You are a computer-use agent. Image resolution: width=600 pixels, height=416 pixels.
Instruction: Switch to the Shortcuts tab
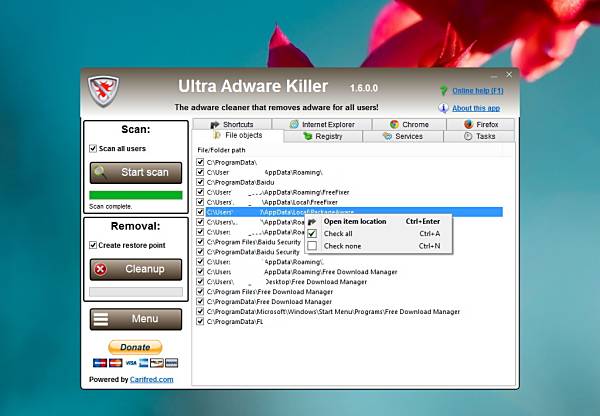point(232,124)
